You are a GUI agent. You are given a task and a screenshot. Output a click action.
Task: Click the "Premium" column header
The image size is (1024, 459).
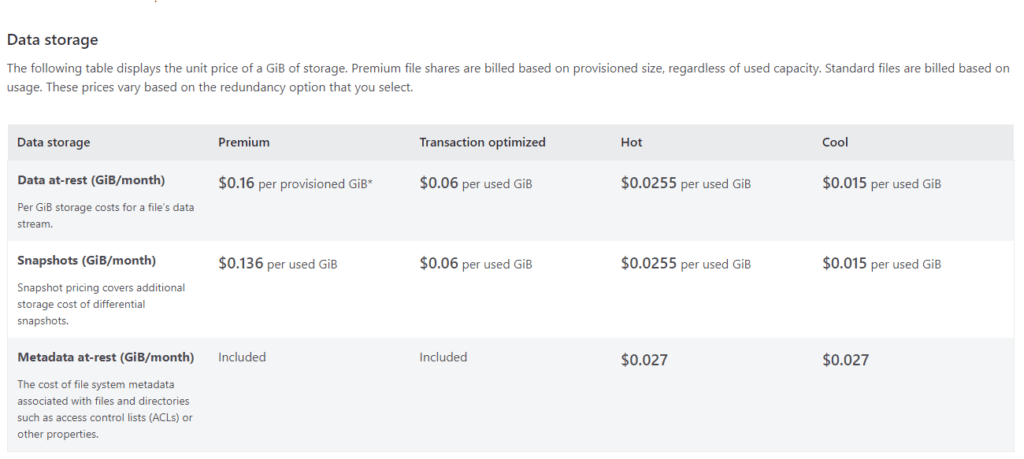click(x=244, y=142)
